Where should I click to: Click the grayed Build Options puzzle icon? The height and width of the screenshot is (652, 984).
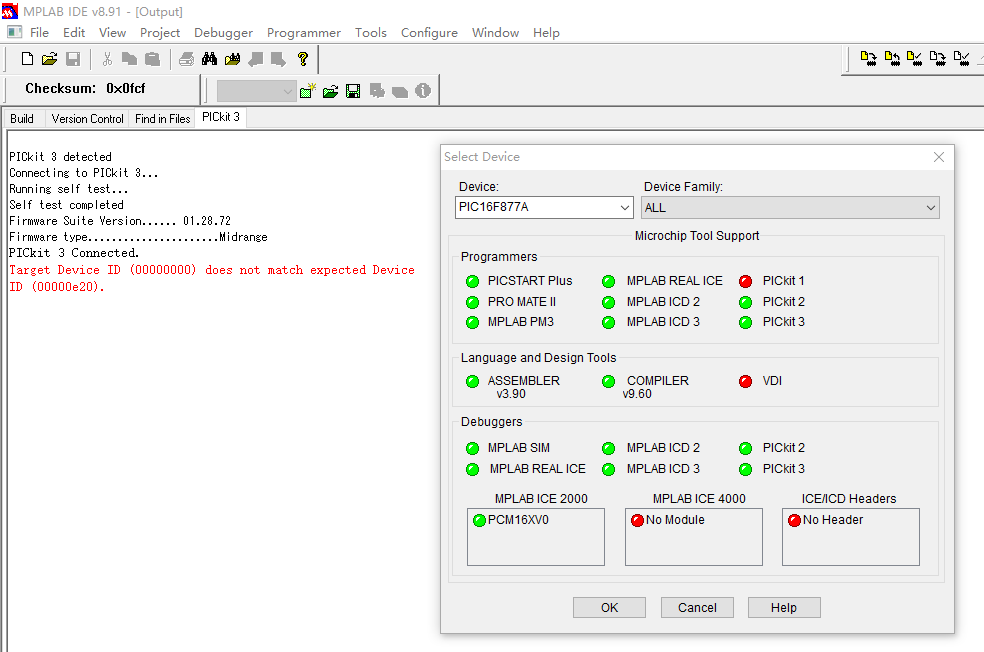377,92
